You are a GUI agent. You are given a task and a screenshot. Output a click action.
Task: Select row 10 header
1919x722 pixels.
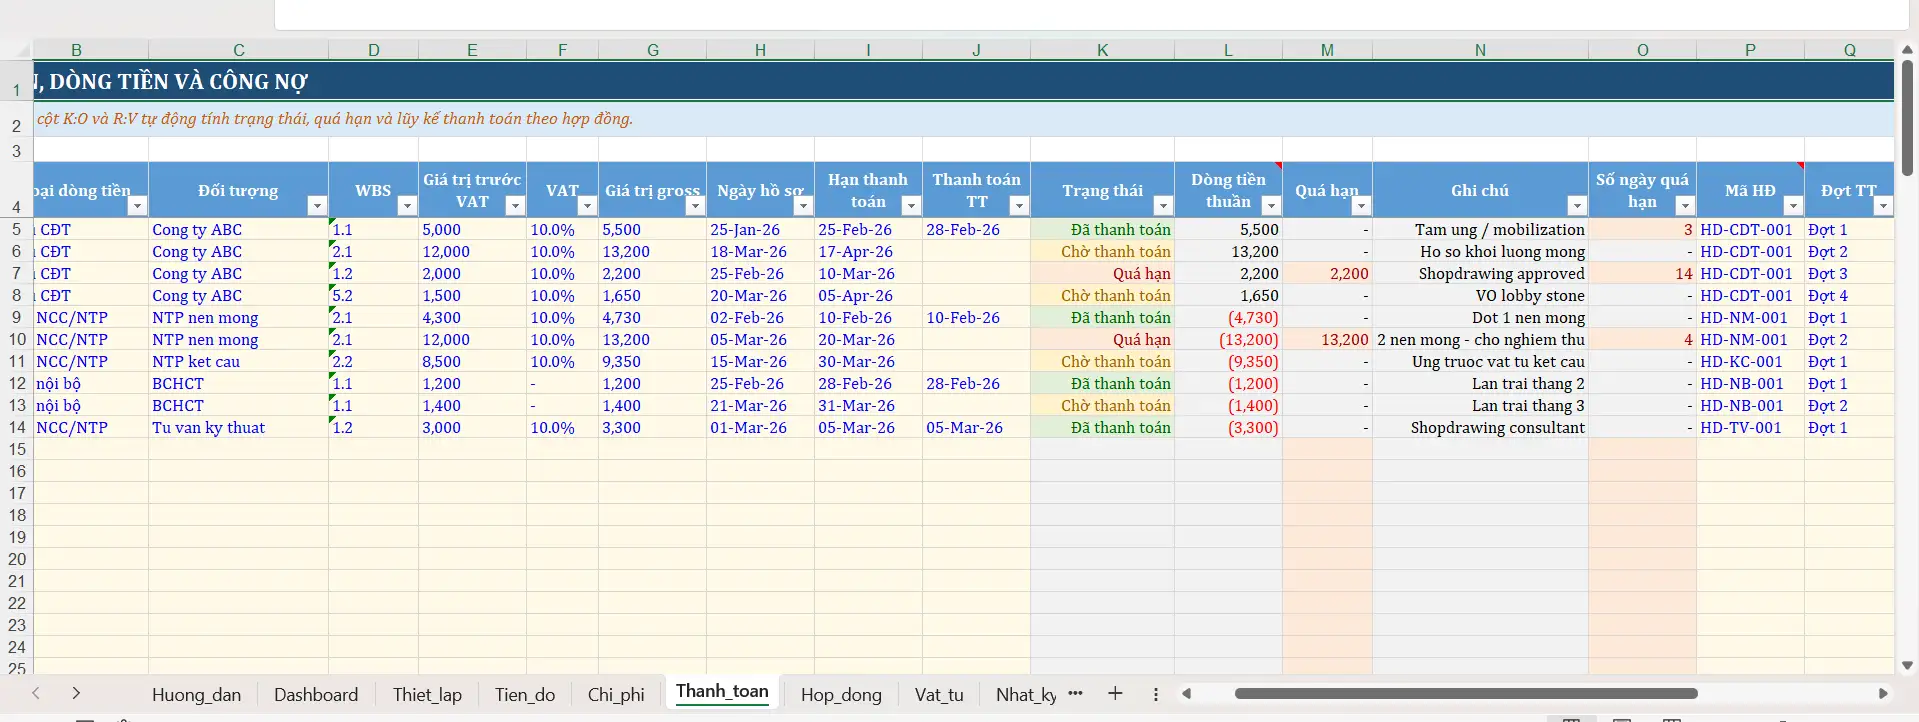17,340
